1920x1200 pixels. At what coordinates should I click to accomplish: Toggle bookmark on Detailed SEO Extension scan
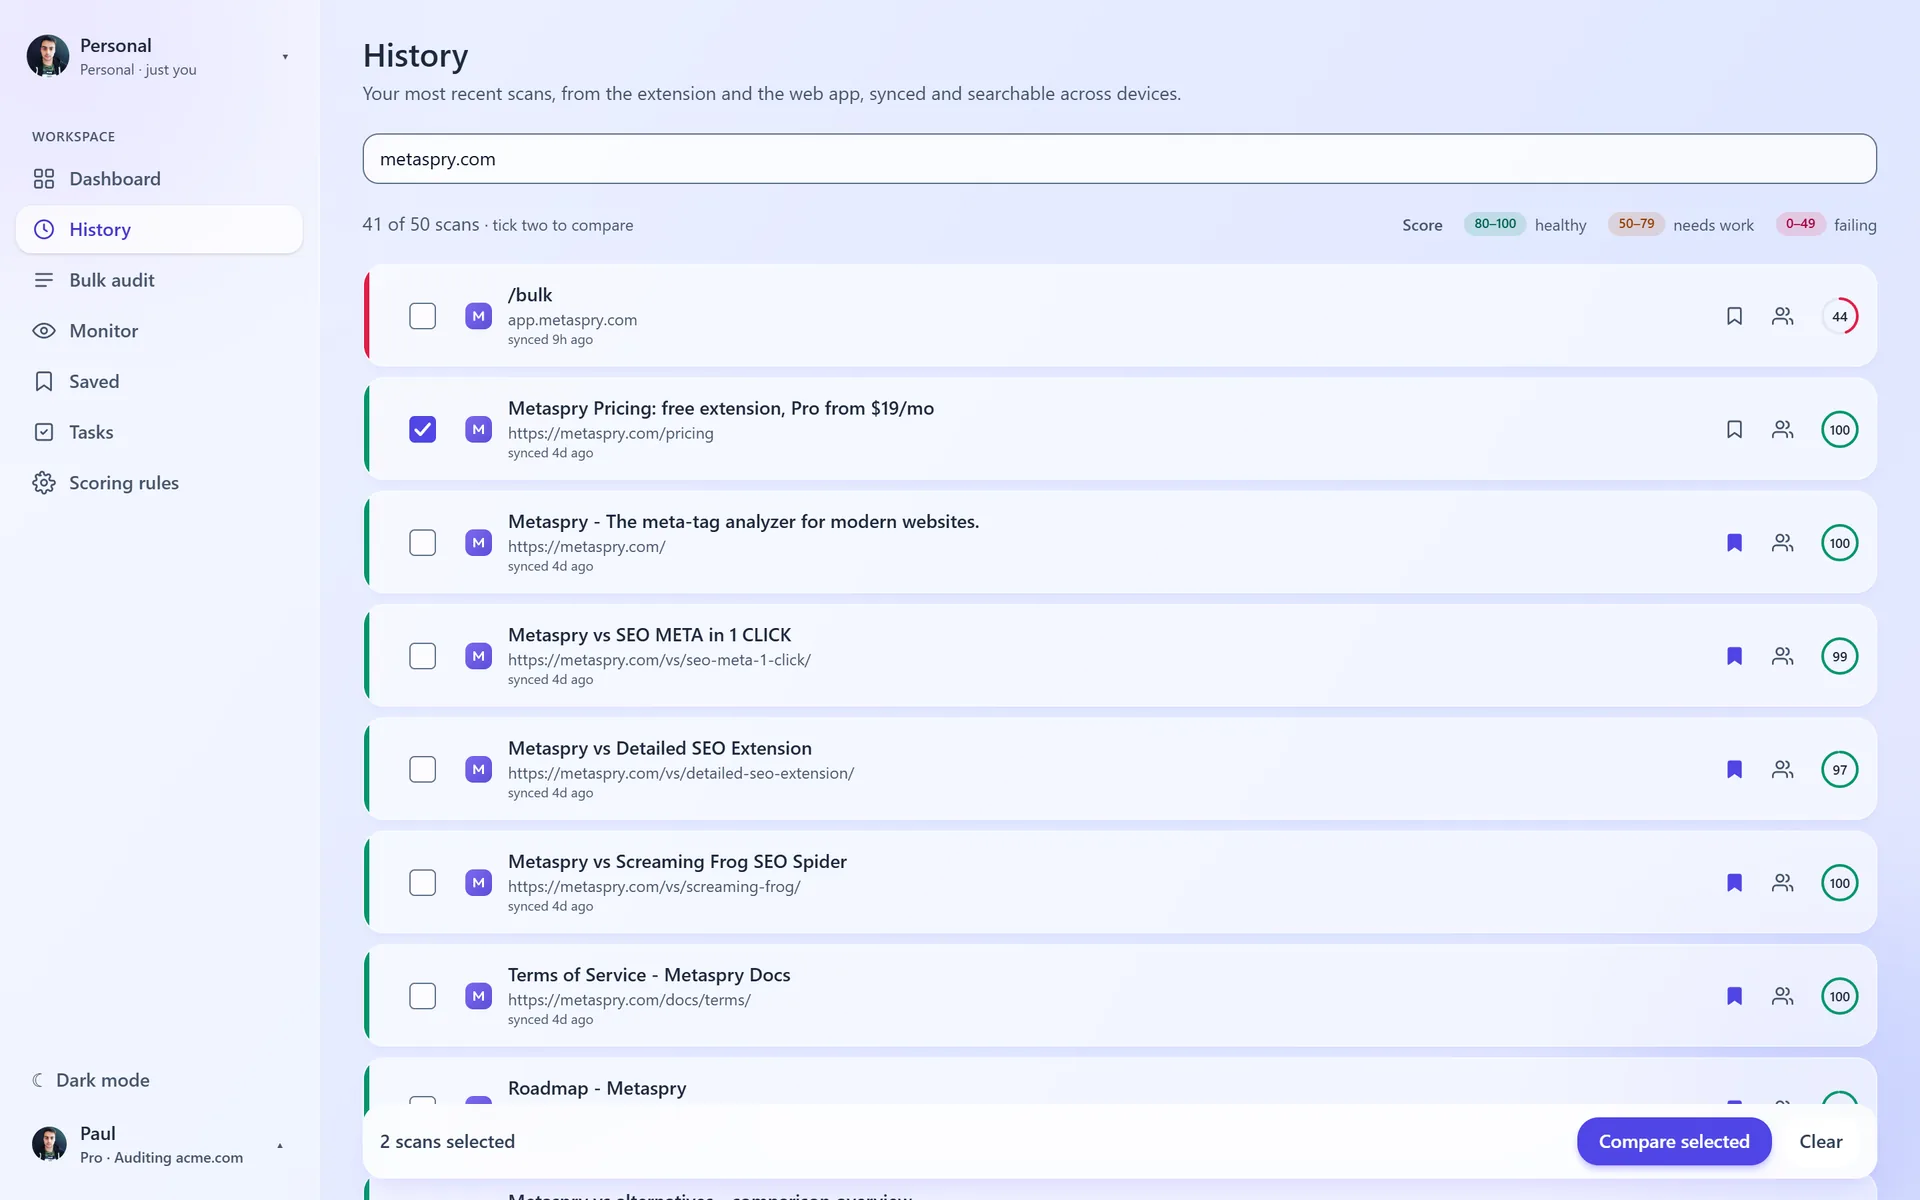pyautogui.click(x=1734, y=769)
